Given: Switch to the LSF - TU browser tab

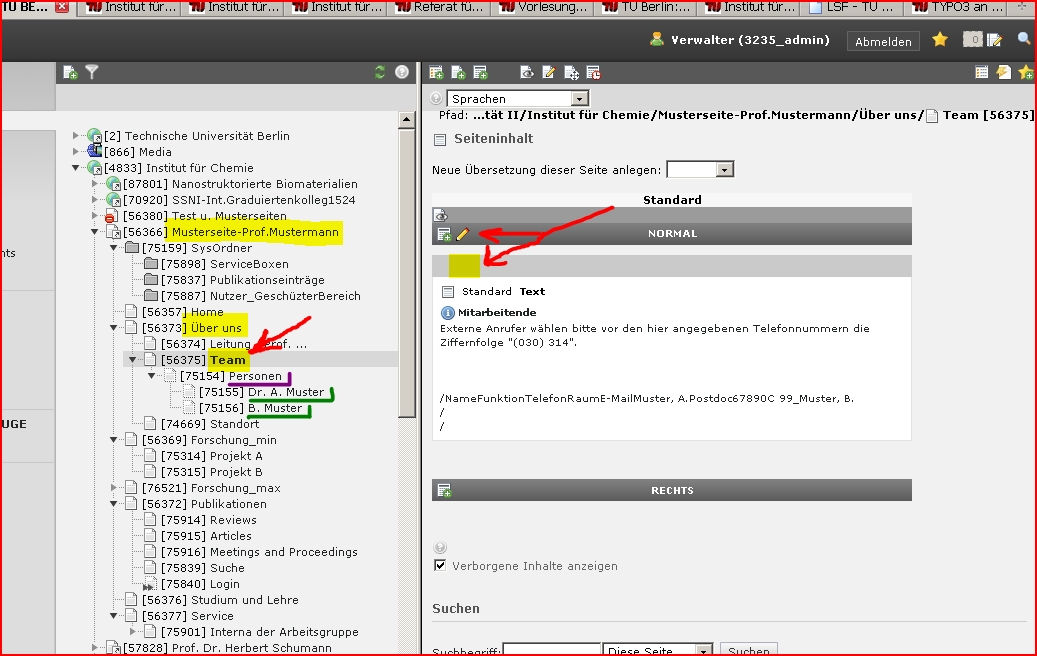Looking at the screenshot, I should tap(852, 8).
